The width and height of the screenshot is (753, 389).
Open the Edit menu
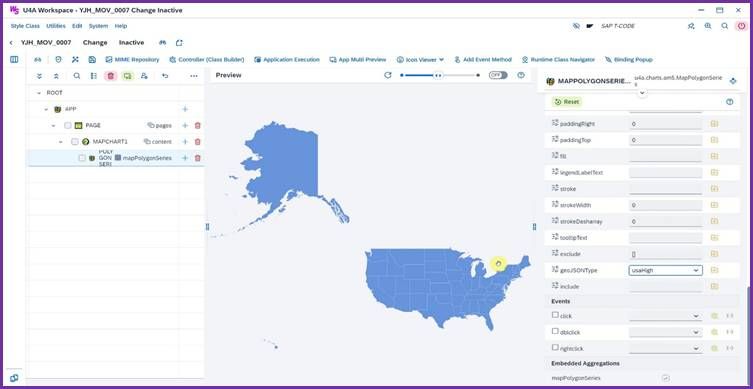pos(77,26)
